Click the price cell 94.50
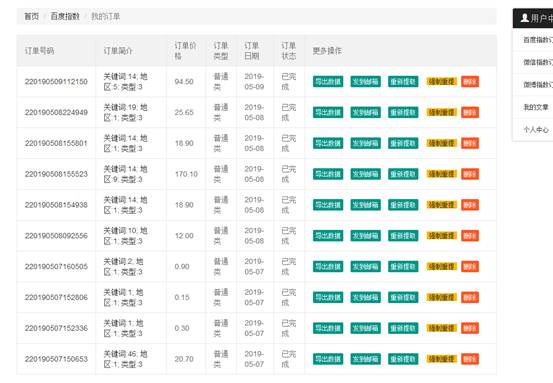 click(186, 81)
